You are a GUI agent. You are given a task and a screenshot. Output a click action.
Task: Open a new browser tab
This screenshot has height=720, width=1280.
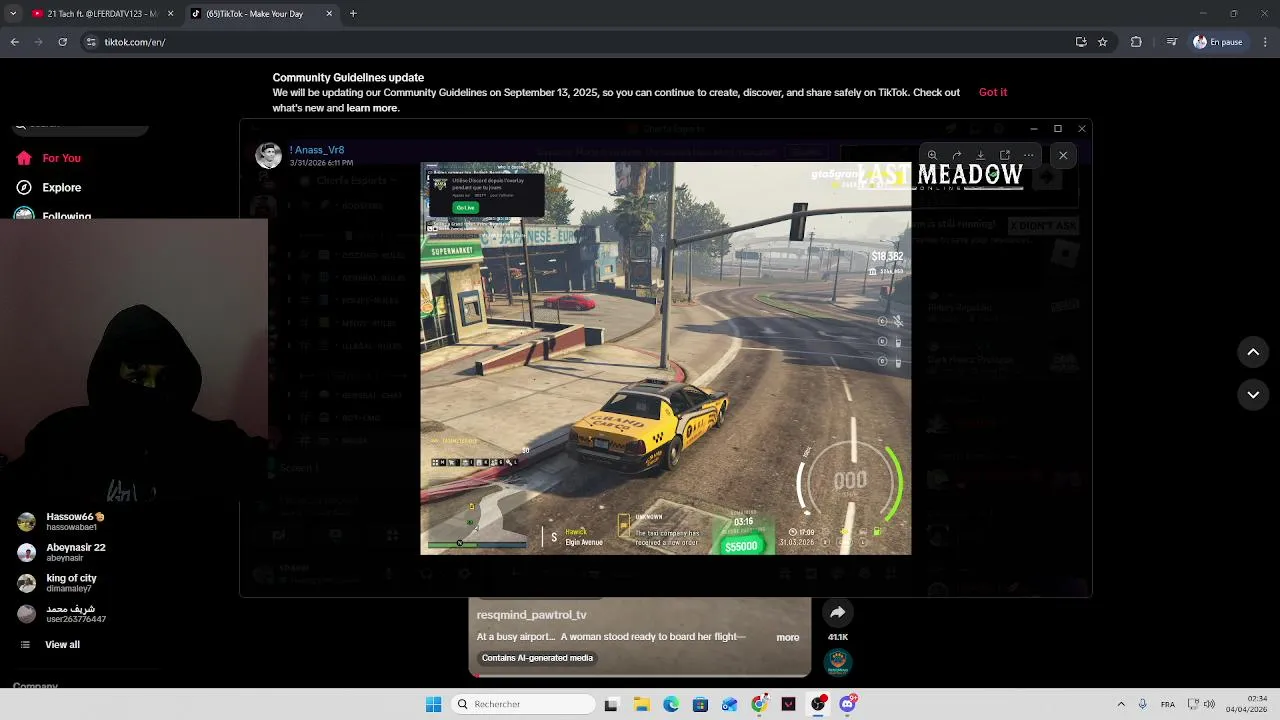(x=353, y=14)
